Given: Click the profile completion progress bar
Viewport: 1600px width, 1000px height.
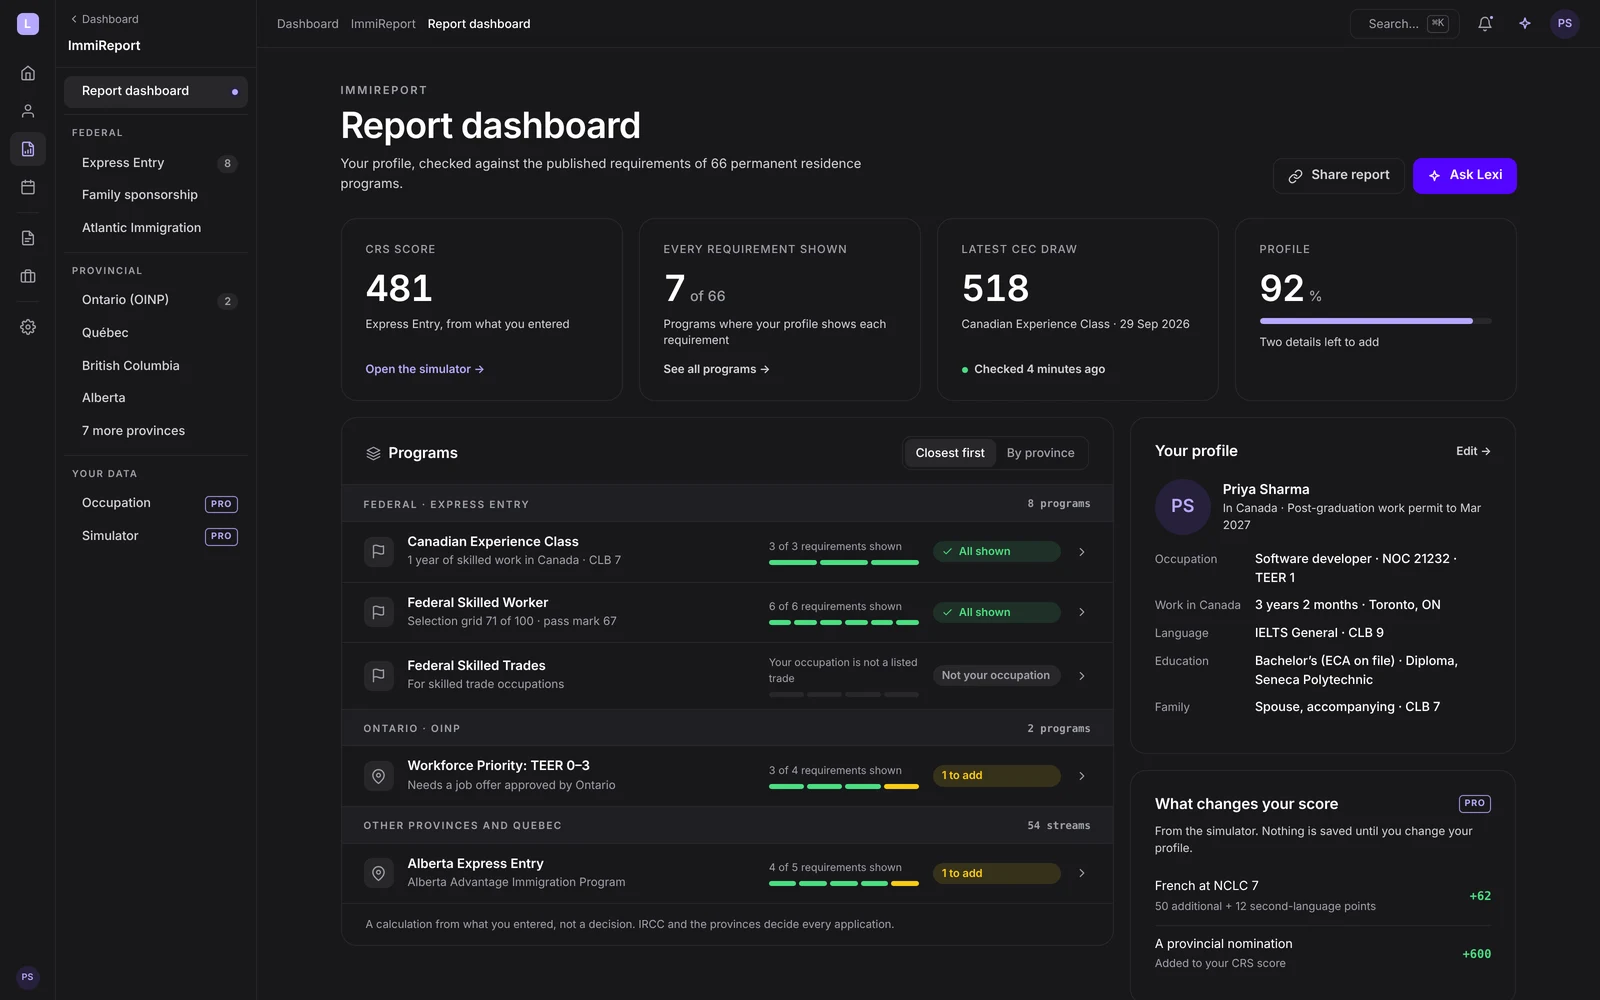Looking at the screenshot, I should tap(1375, 321).
